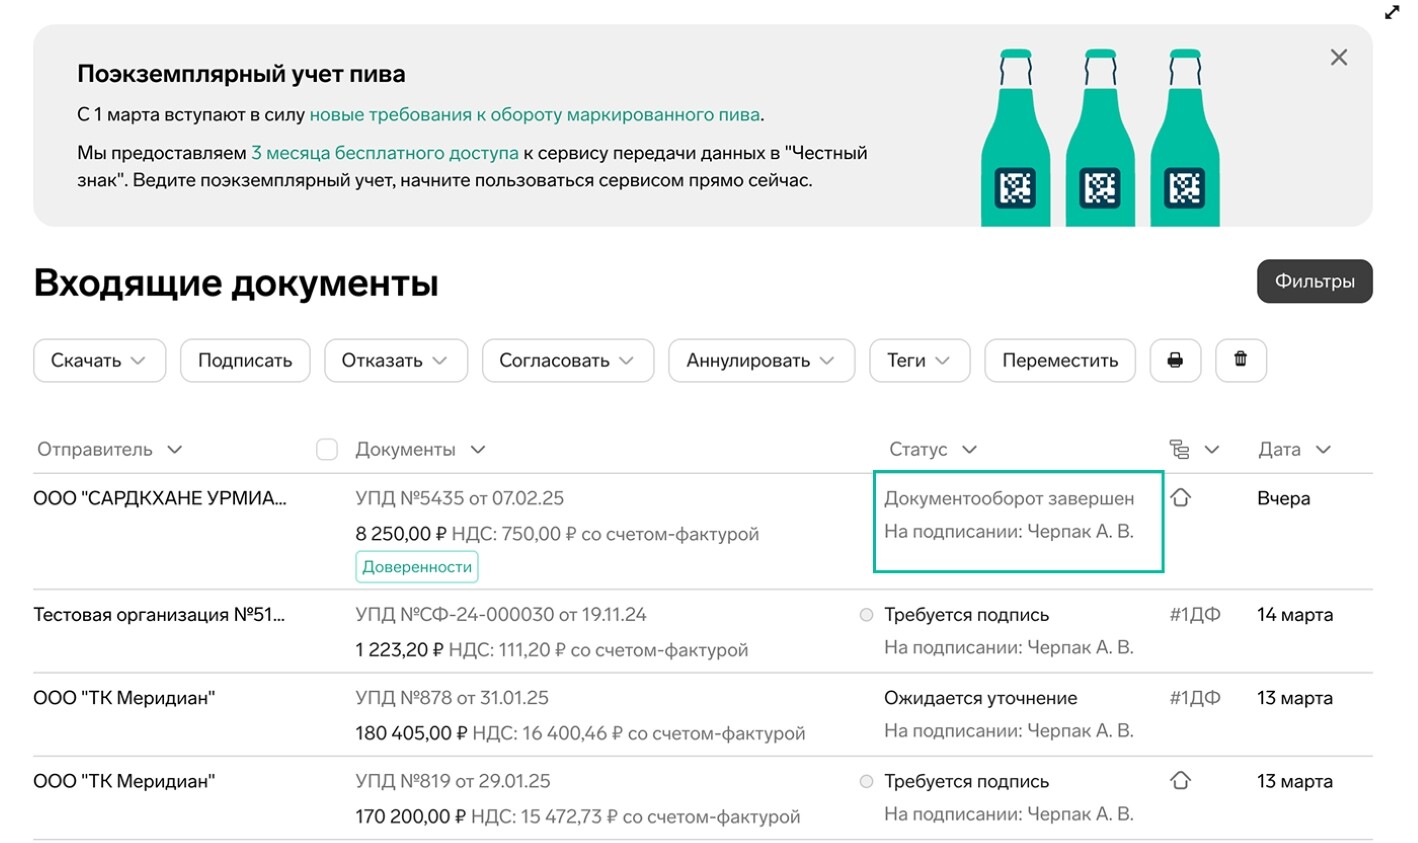Open document УПД №СФ-24-000030 от 19.11.24
The height and width of the screenshot is (843, 1418).
[x=501, y=615]
